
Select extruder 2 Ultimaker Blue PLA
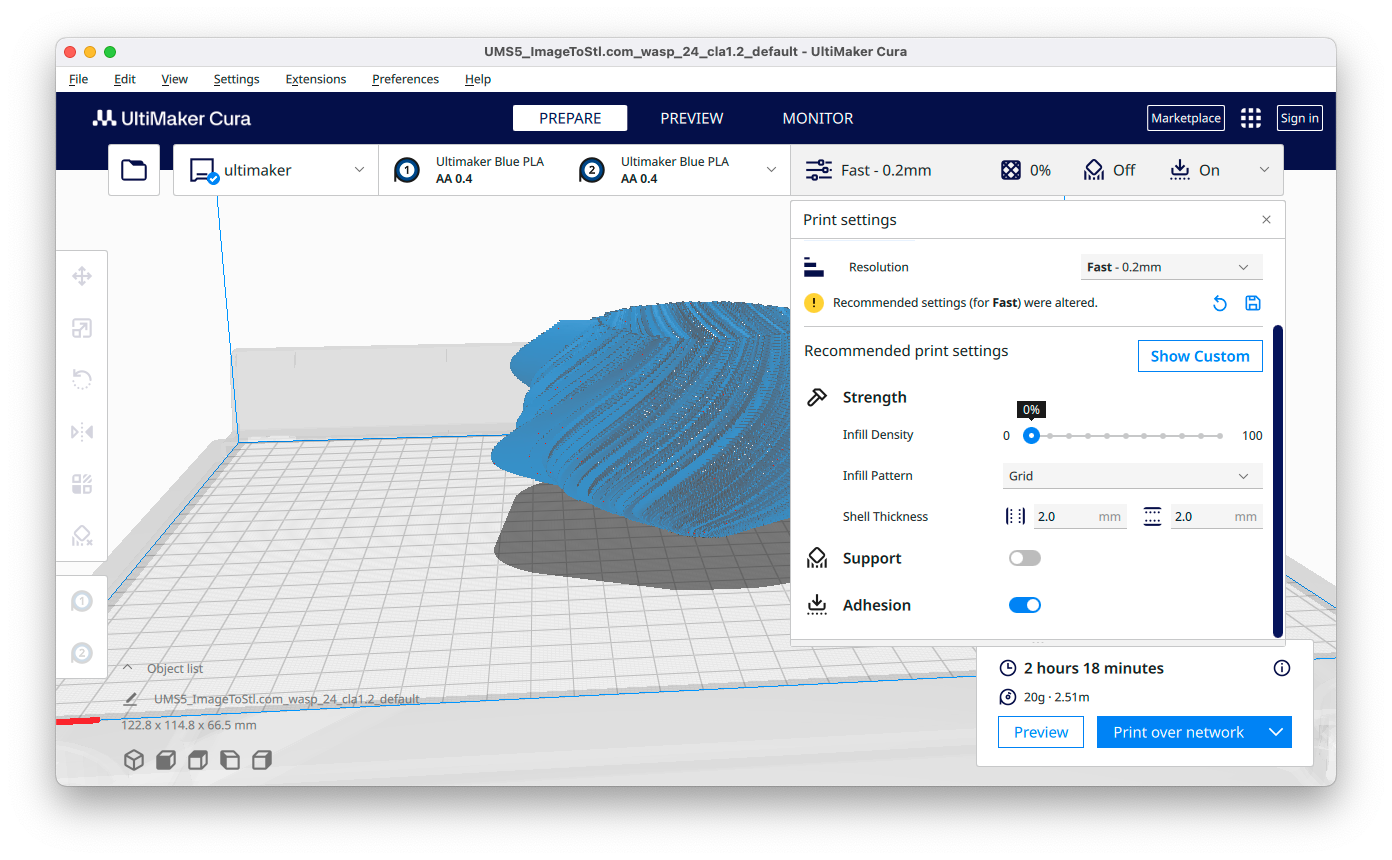coord(655,170)
